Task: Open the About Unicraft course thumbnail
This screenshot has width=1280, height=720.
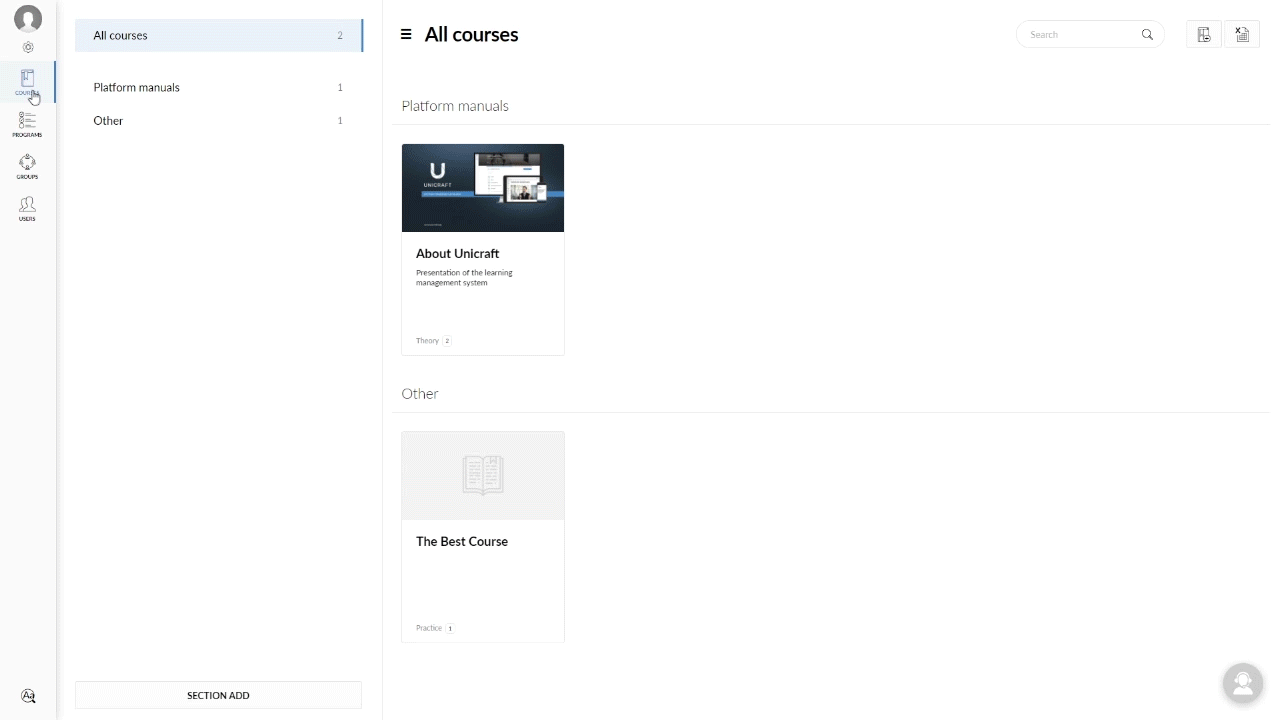Action: coord(483,188)
